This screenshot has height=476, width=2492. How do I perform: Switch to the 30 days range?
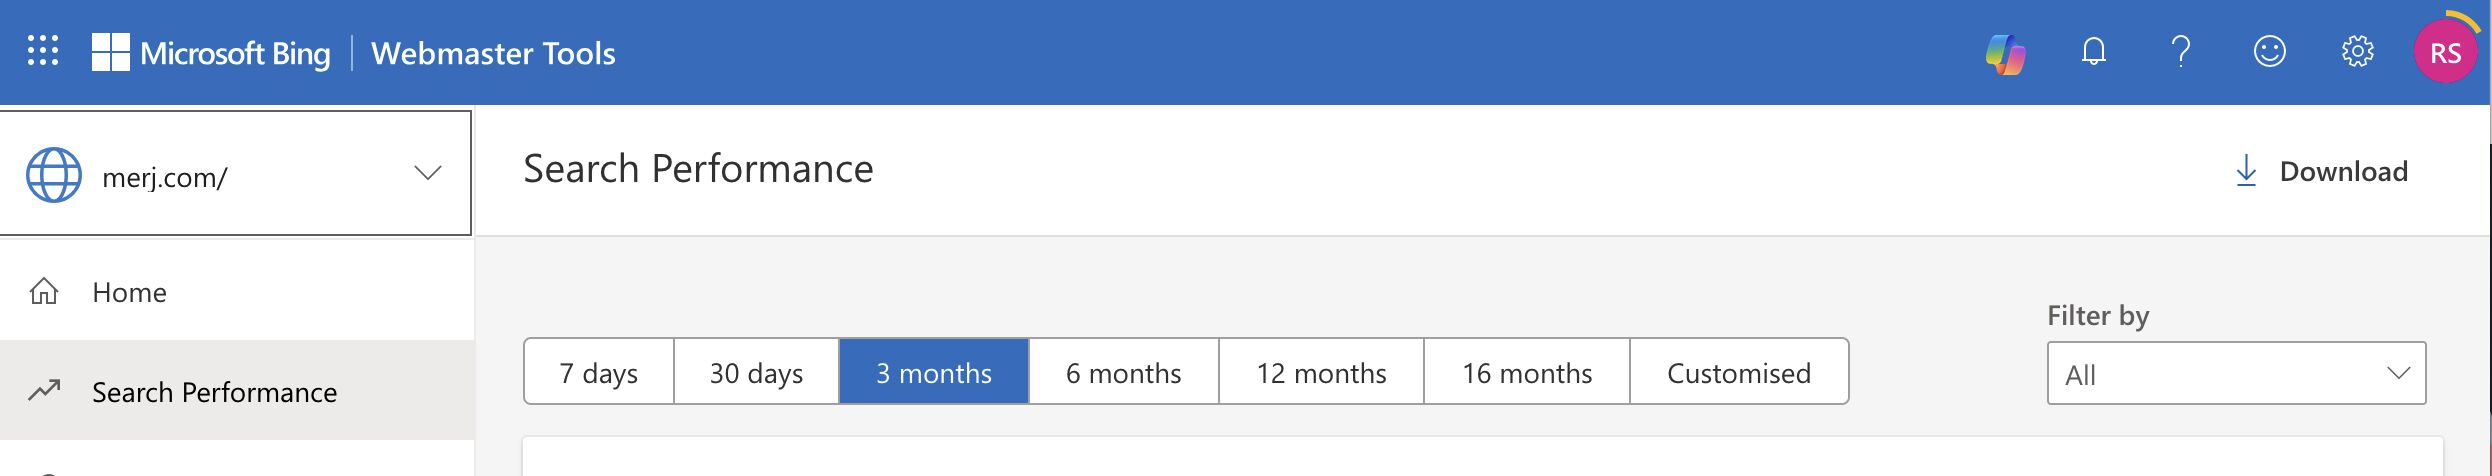[756, 372]
